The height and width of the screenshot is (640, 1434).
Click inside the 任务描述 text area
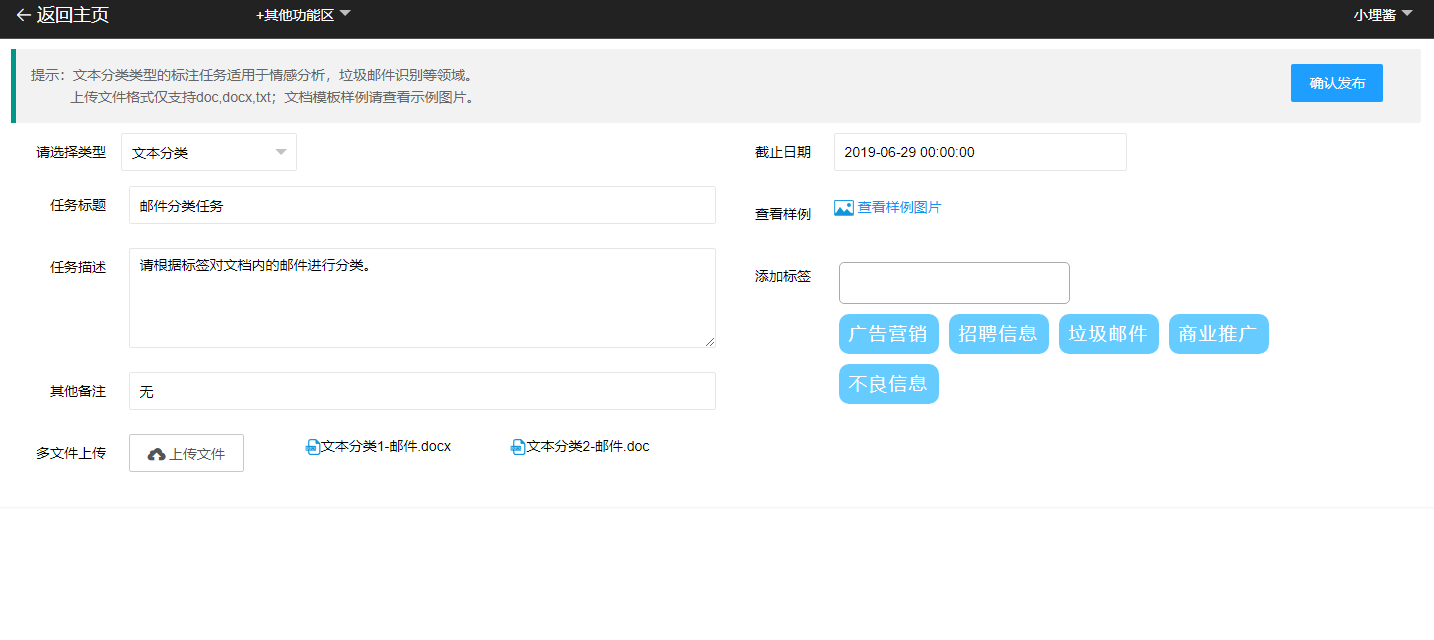coord(422,298)
